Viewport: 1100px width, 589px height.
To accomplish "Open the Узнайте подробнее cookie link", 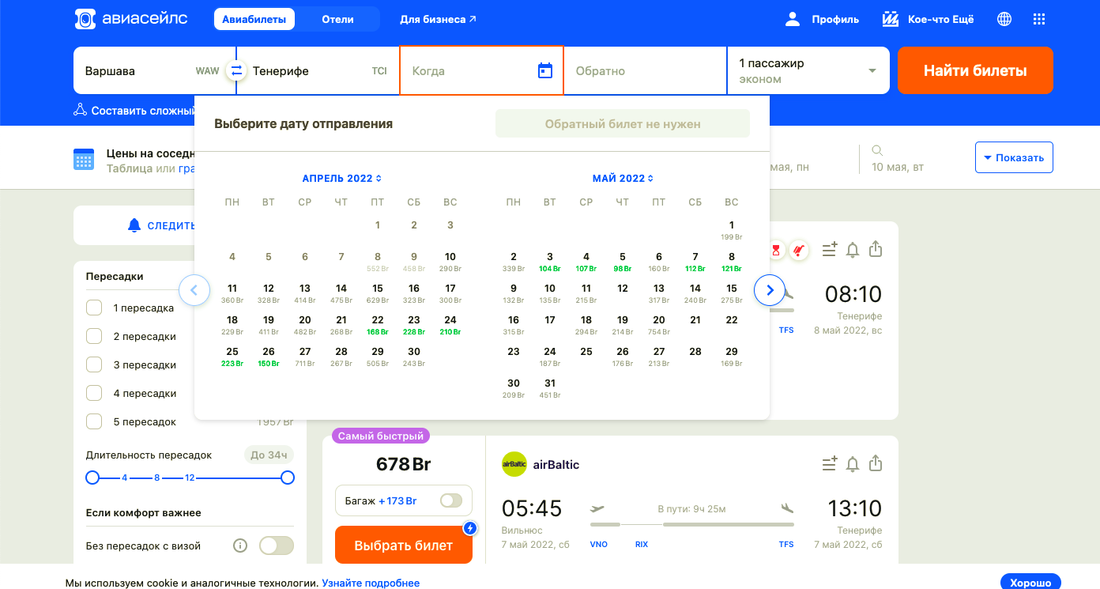I will [x=370, y=583].
